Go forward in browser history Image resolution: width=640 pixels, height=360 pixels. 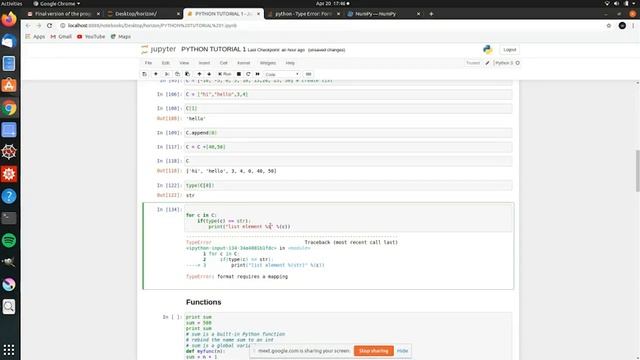click(39, 25)
